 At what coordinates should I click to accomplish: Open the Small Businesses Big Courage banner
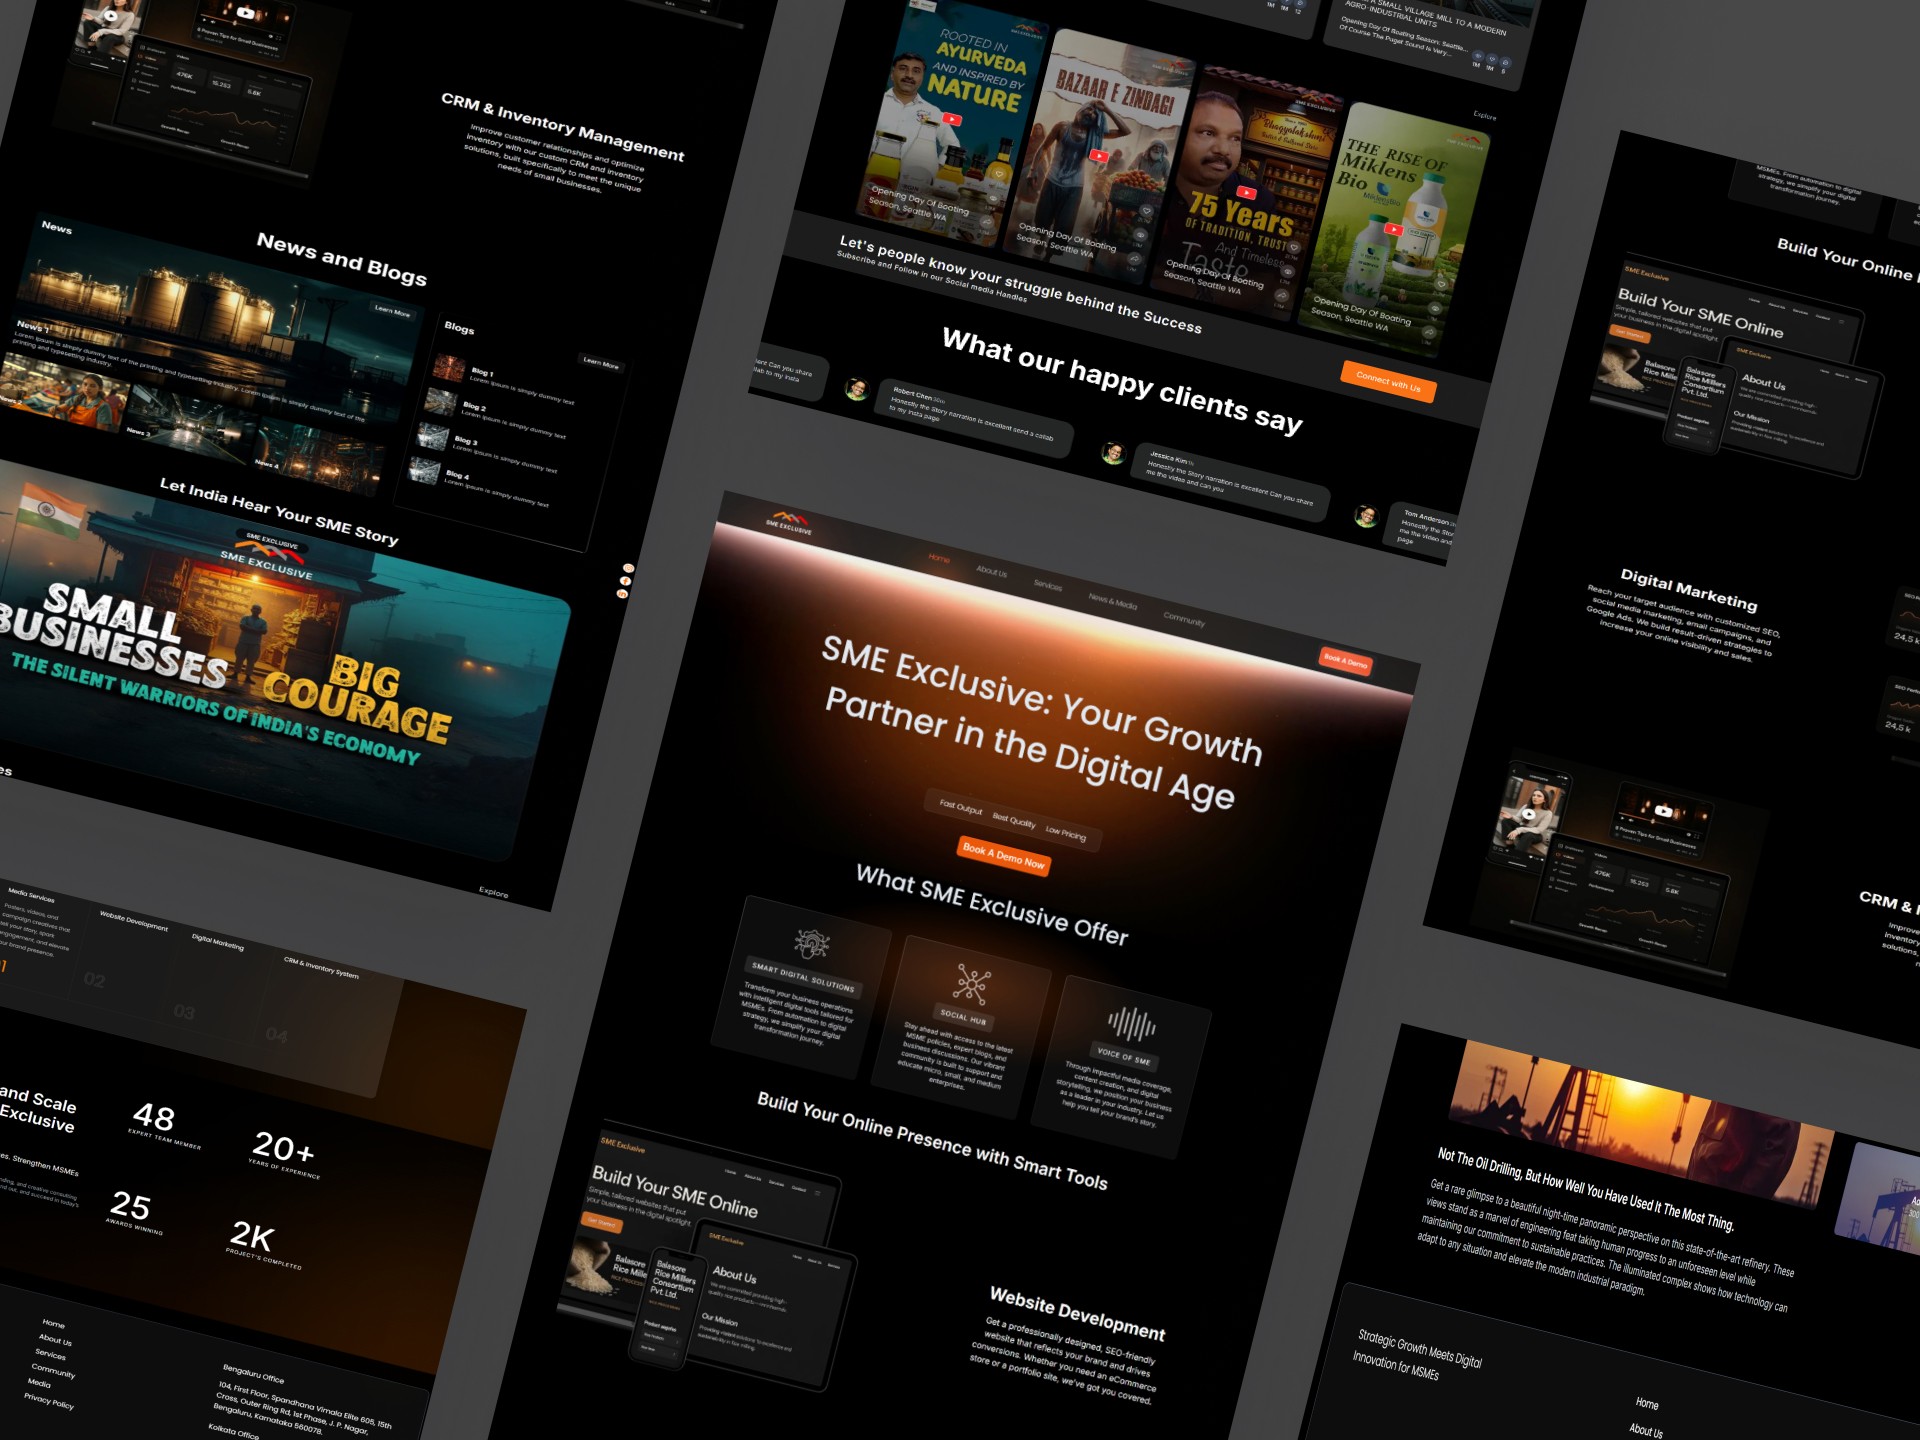point(270,670)
